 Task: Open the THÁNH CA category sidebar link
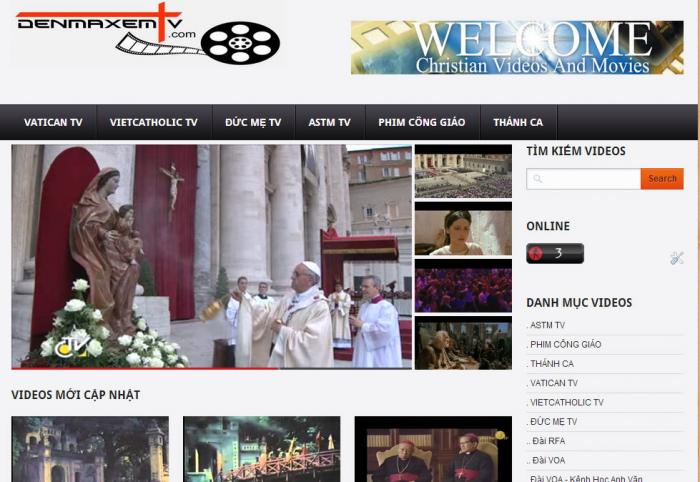click(552, 363)
